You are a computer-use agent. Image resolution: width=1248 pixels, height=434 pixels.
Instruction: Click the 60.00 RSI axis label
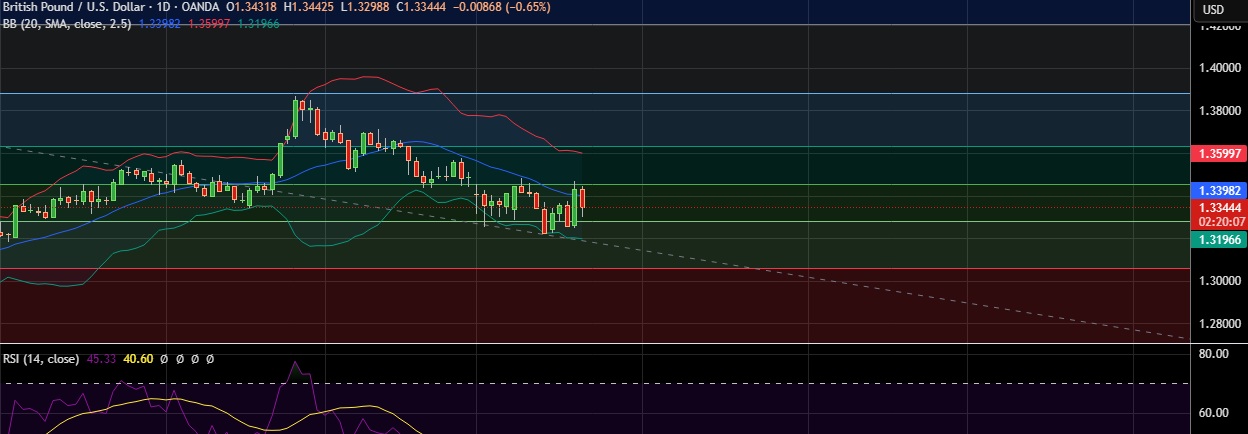[1214, 412]
